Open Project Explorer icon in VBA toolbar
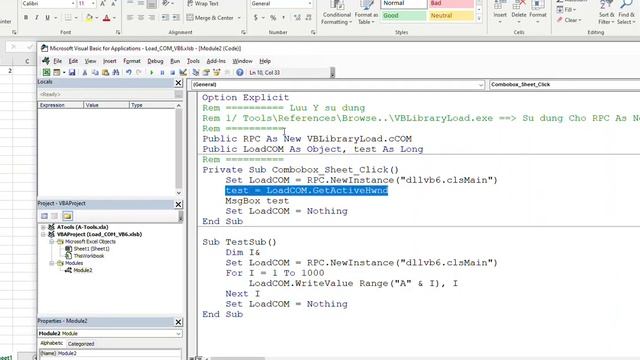This screenshot has width=640, height=360. pos(196,73)
